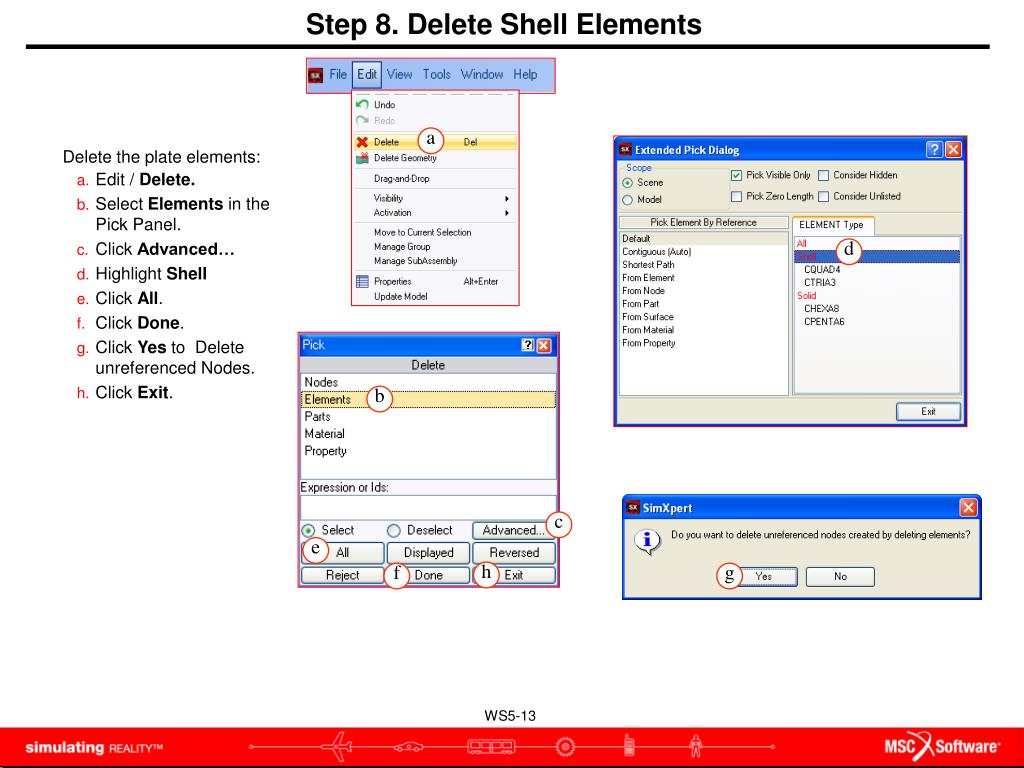The width and height of the screenshot is (1024, 768).
Task: Click the Reversed button
Action: [514, 552]
